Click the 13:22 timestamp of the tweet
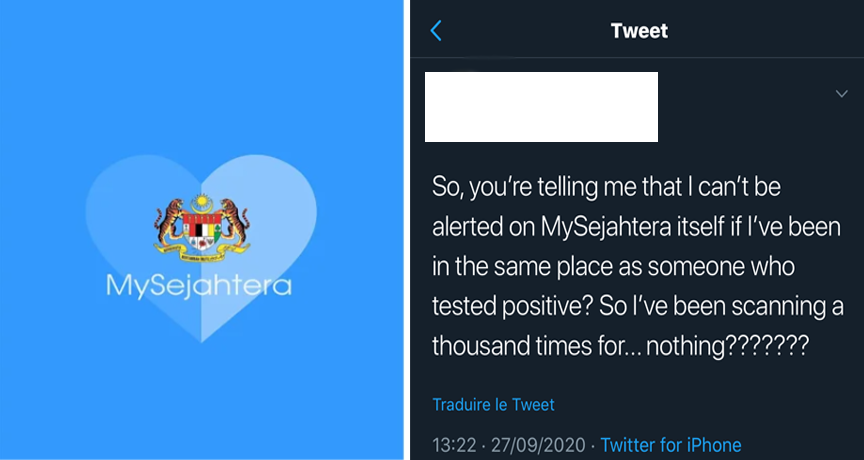 (x=453, y=445)
